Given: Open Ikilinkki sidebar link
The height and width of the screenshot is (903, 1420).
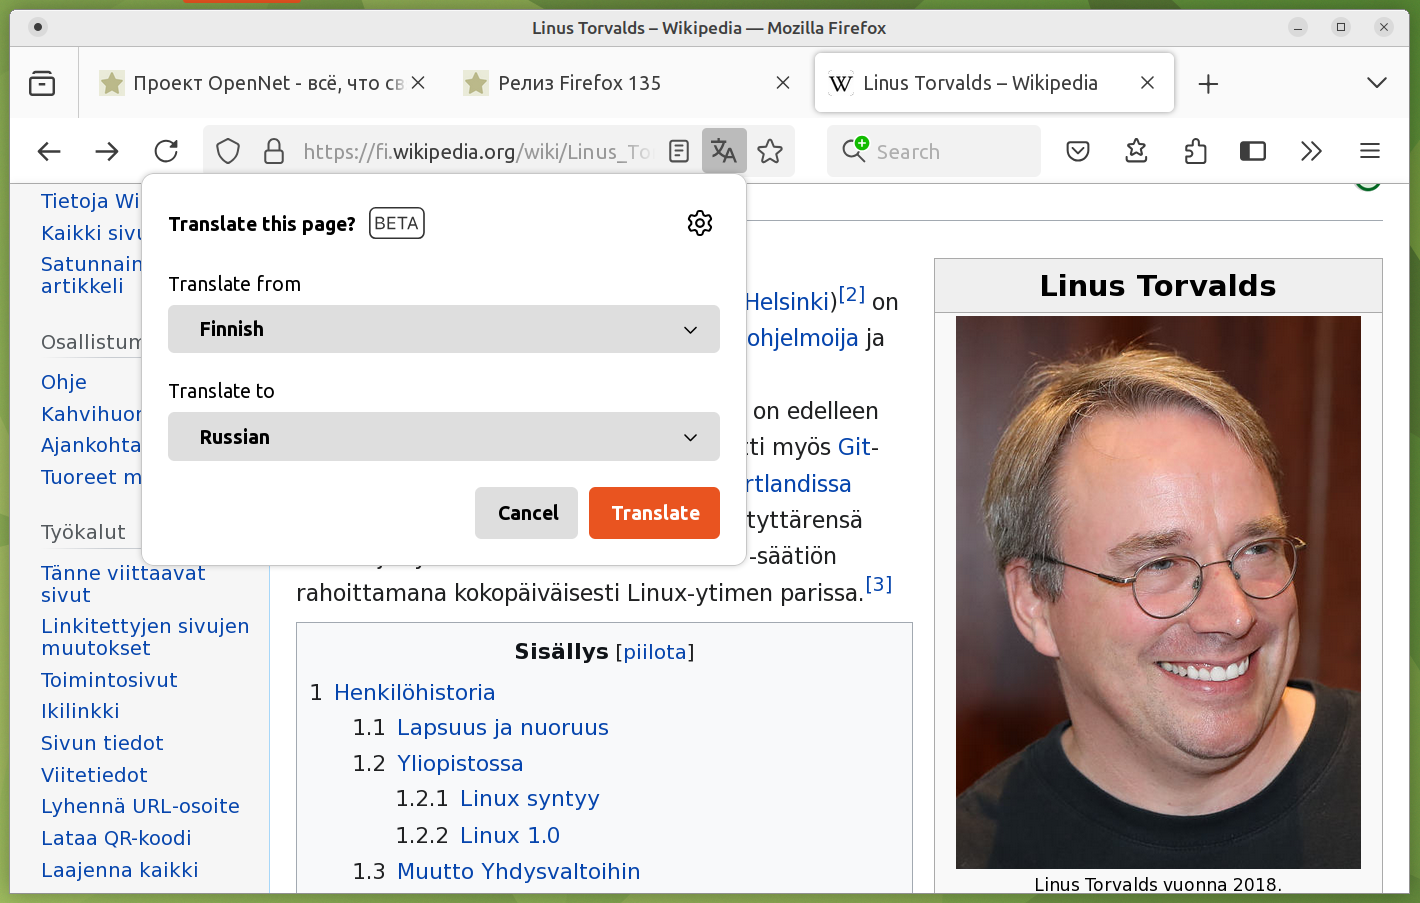Looking at the screenshot, I should tap(80, 711).
